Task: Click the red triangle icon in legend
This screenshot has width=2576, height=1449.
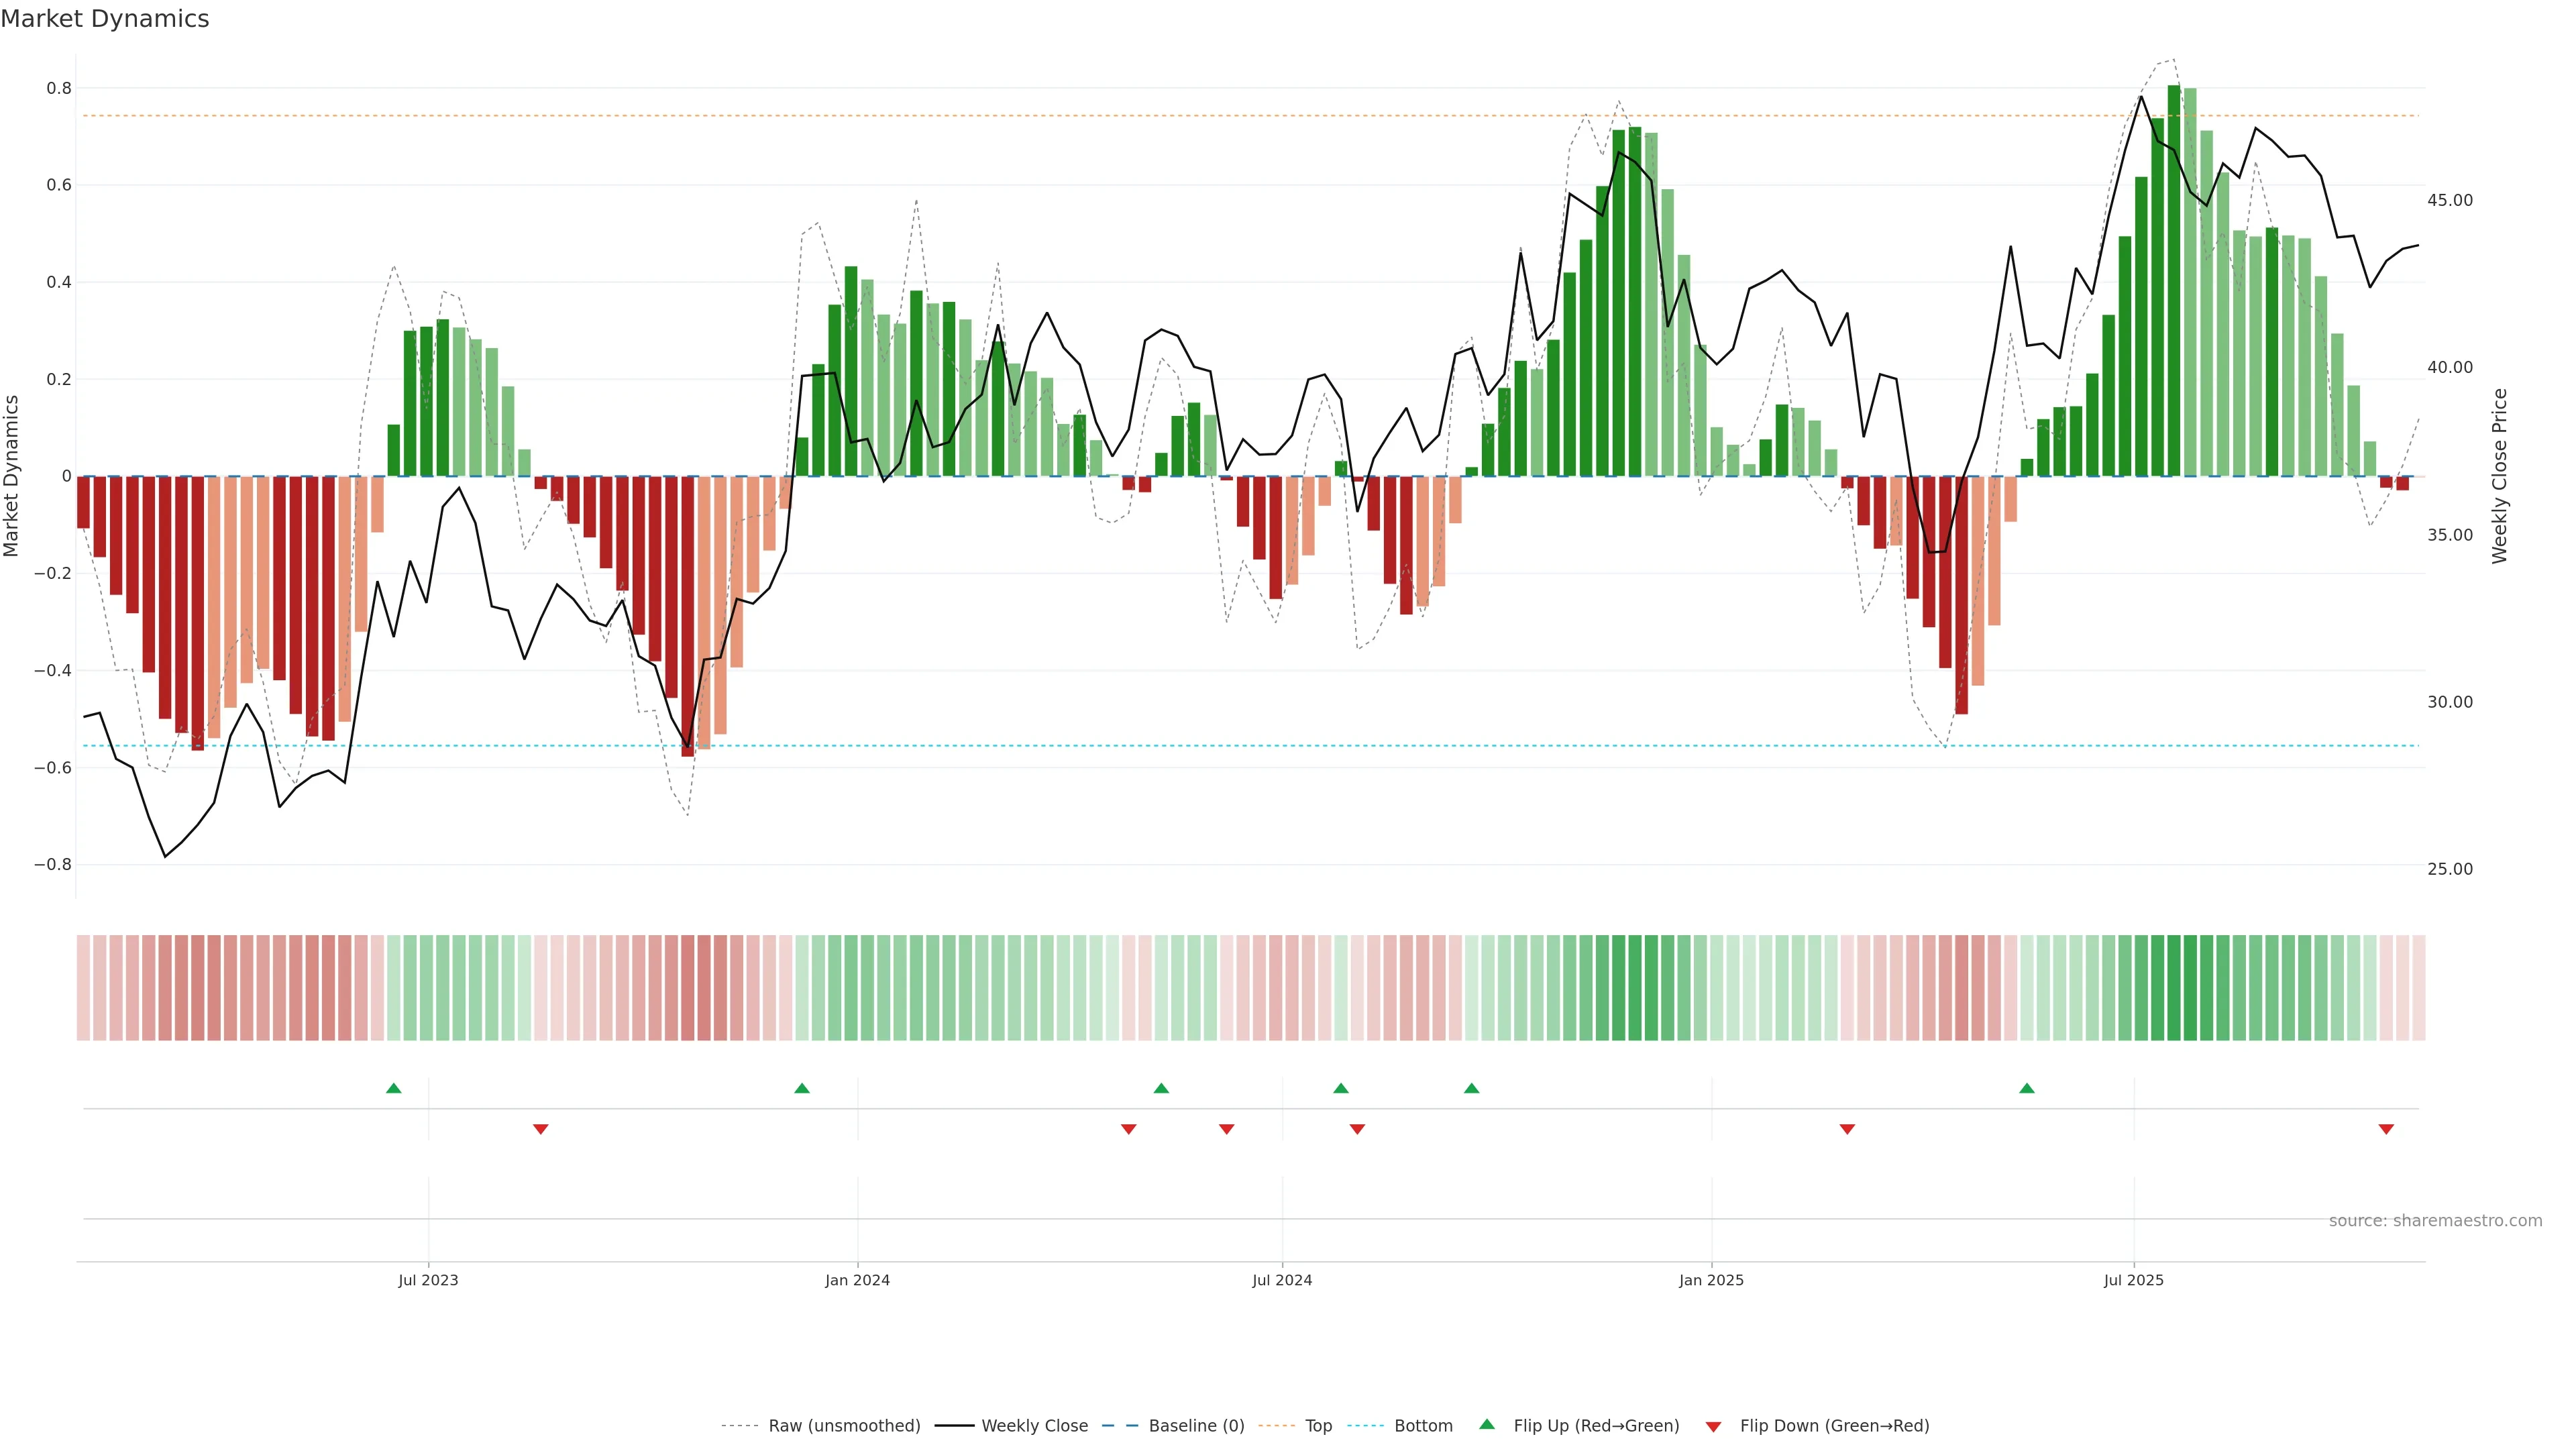Action: pos(1713,1426)
